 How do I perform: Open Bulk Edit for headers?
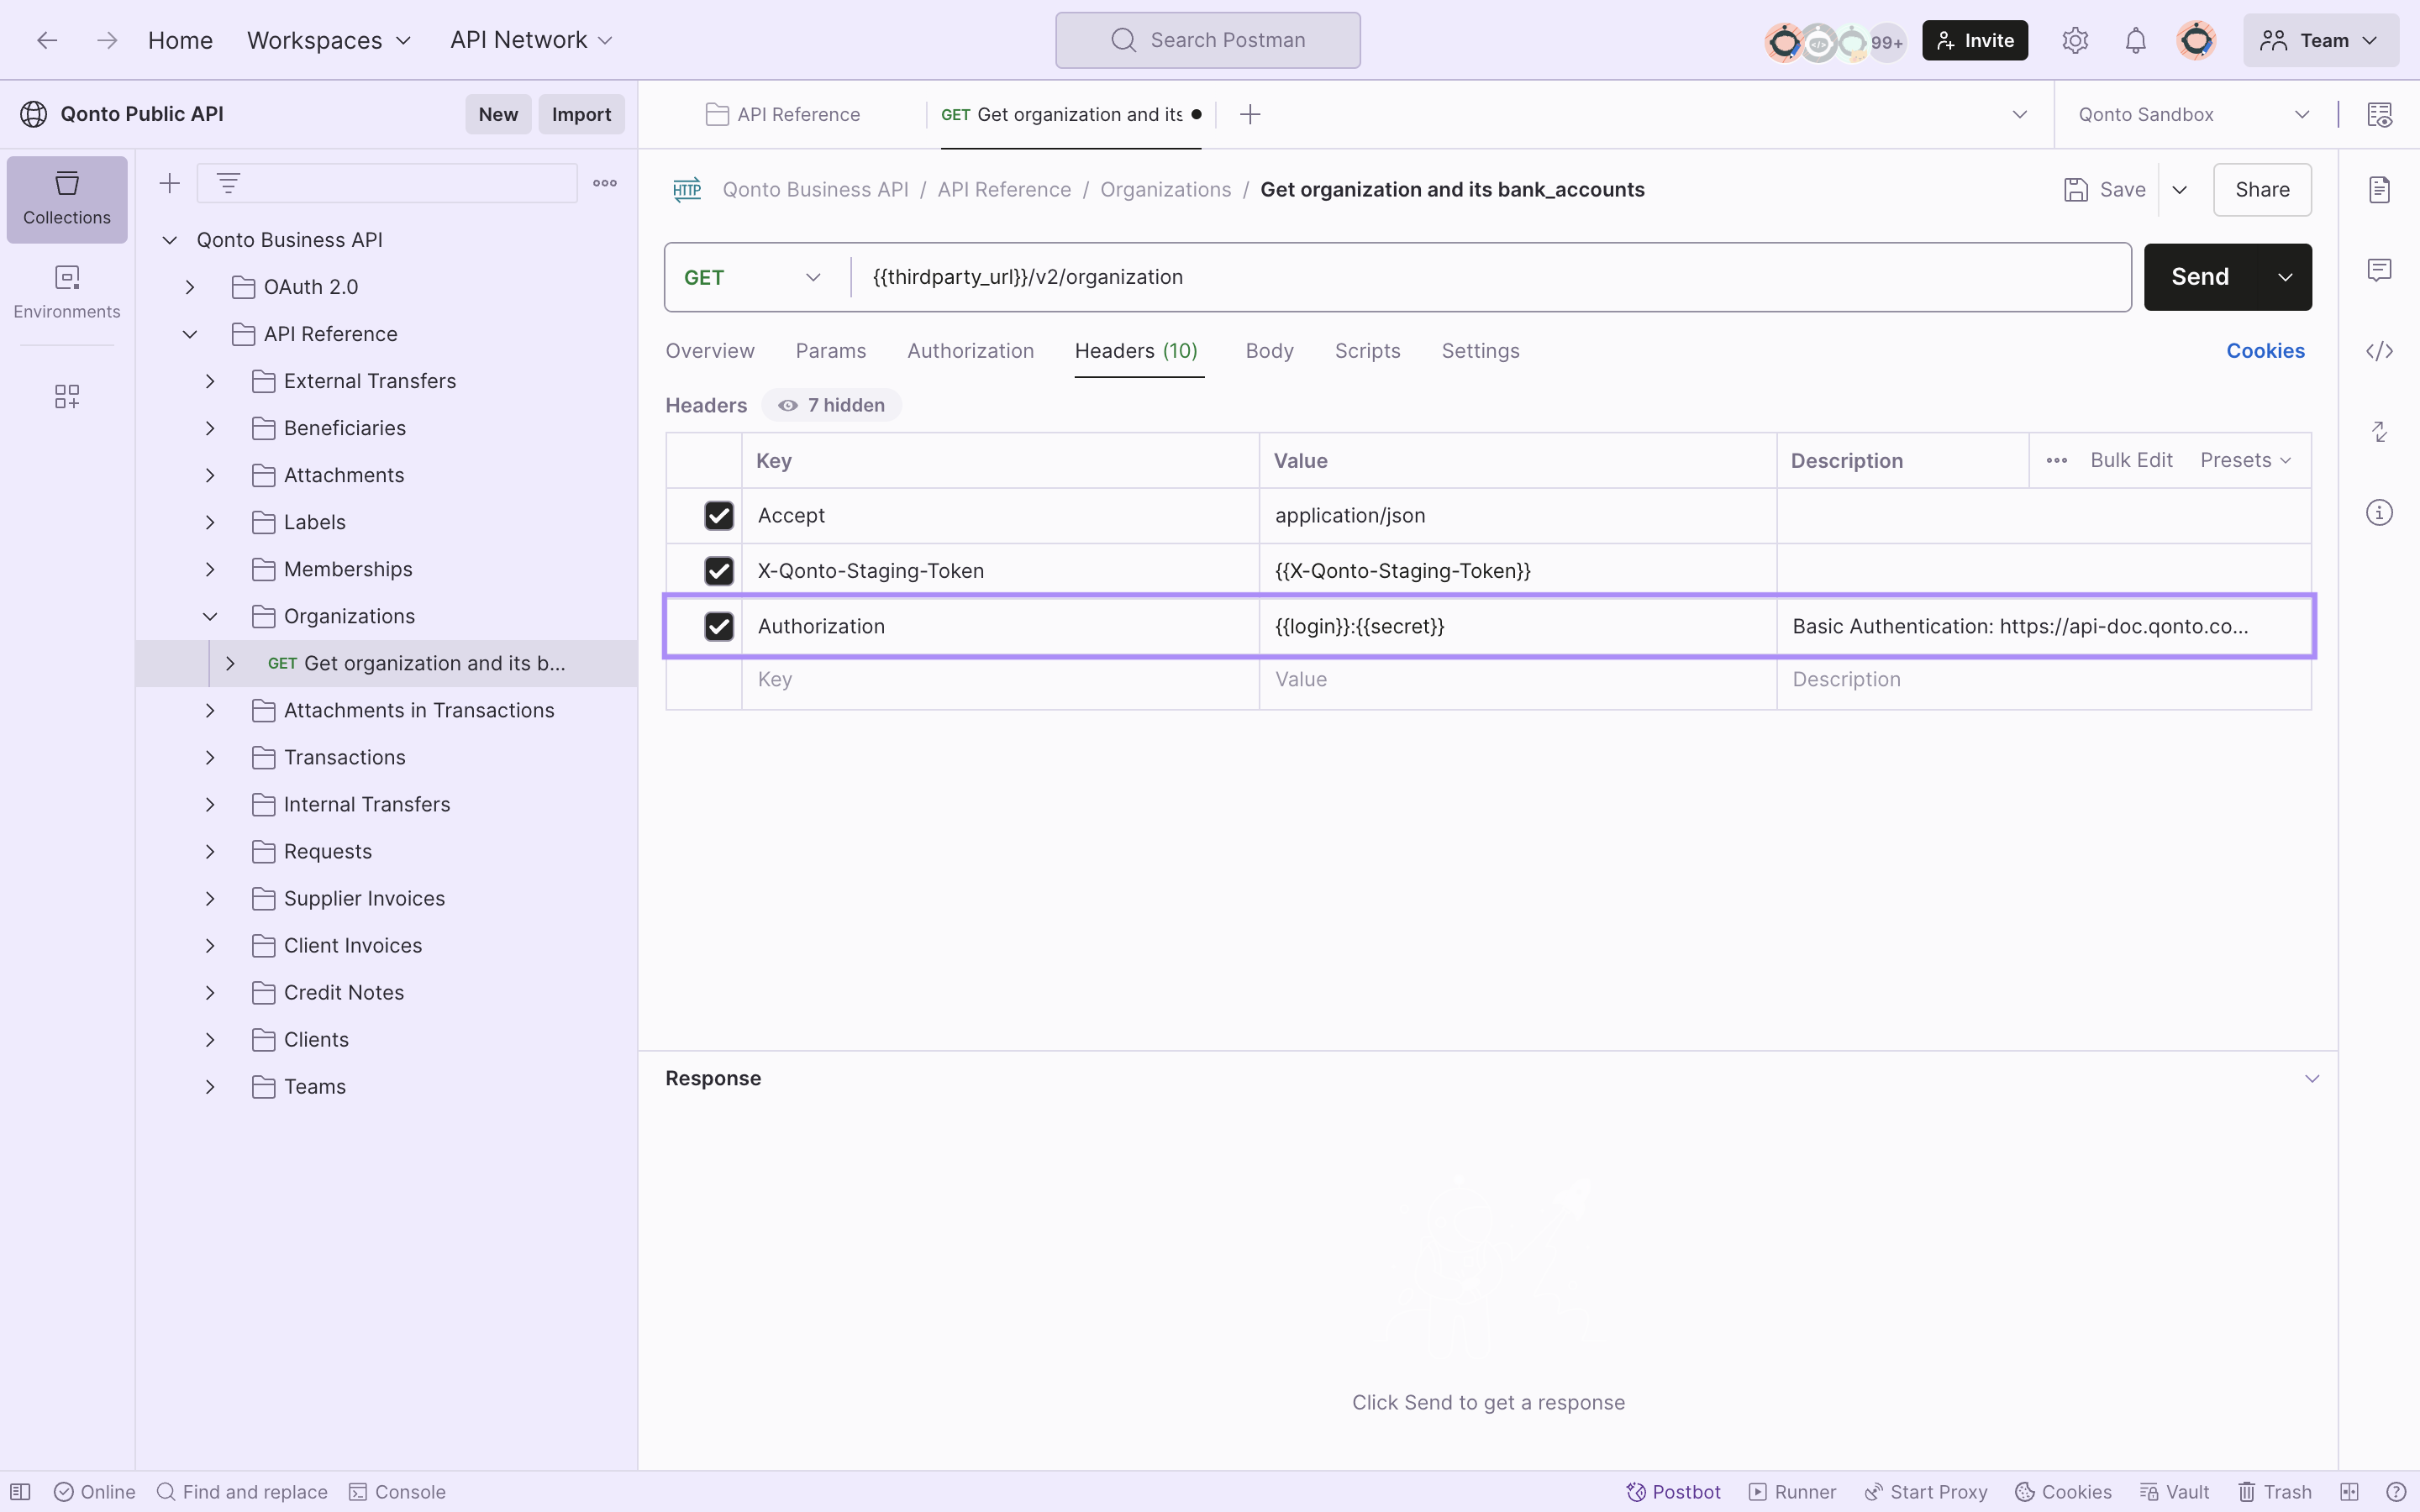coord(2131,460)
